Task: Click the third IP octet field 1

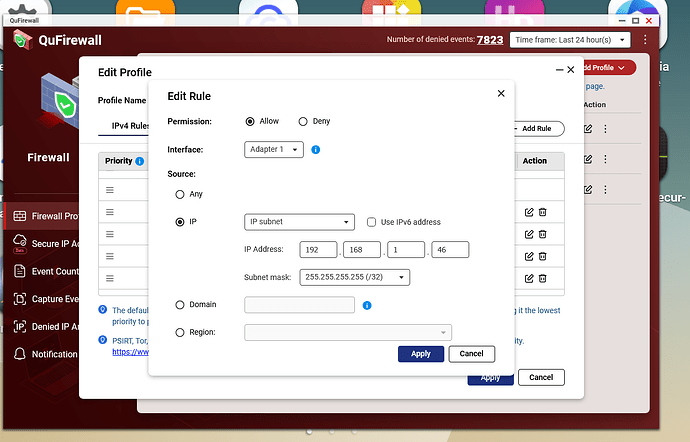Action: (x=406, y=250)
